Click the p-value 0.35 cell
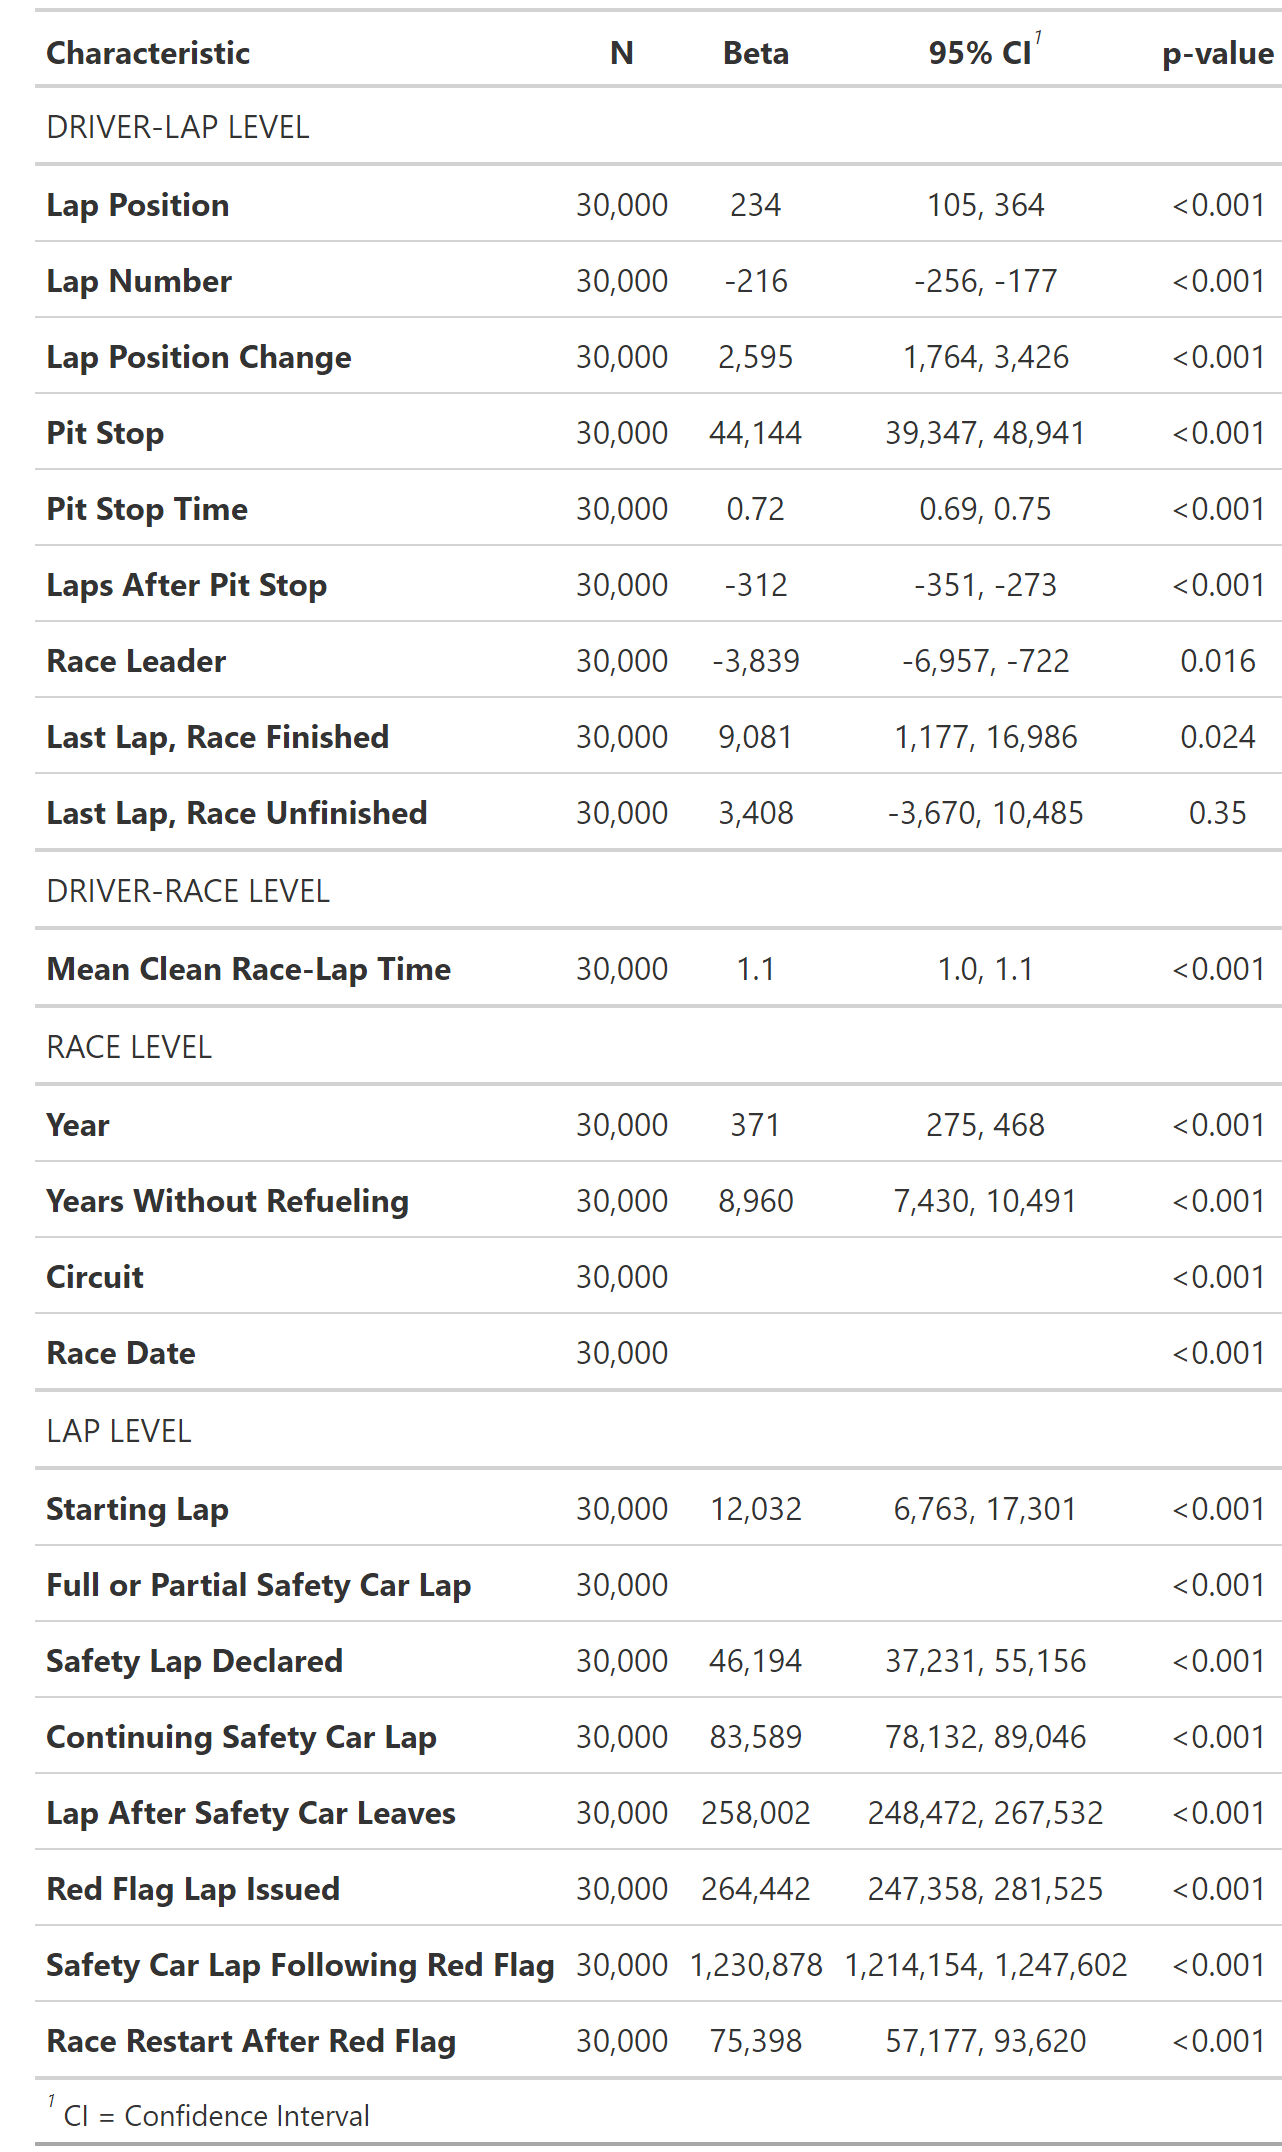 click(1217, 813)
